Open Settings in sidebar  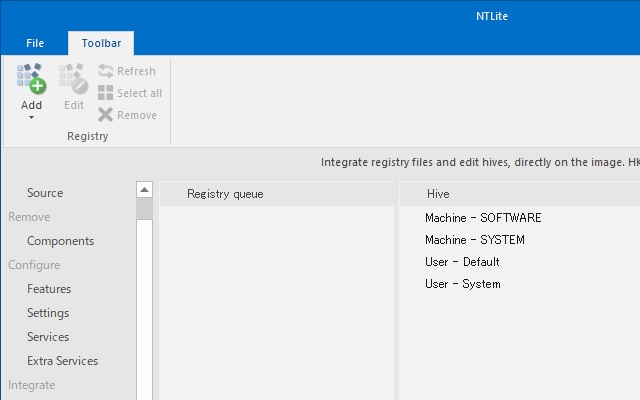[x=48, y=313]
